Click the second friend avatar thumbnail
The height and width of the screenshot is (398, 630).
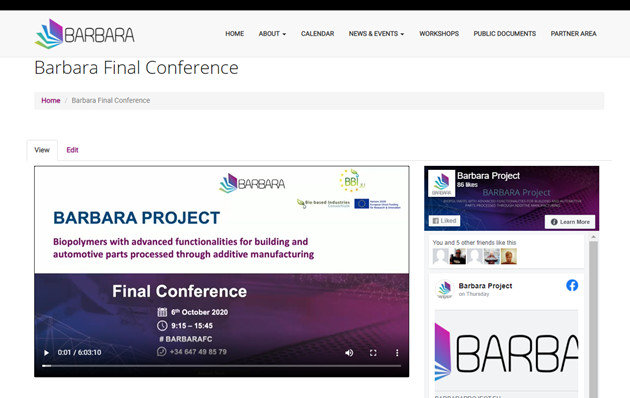click(x=458, y=256)
